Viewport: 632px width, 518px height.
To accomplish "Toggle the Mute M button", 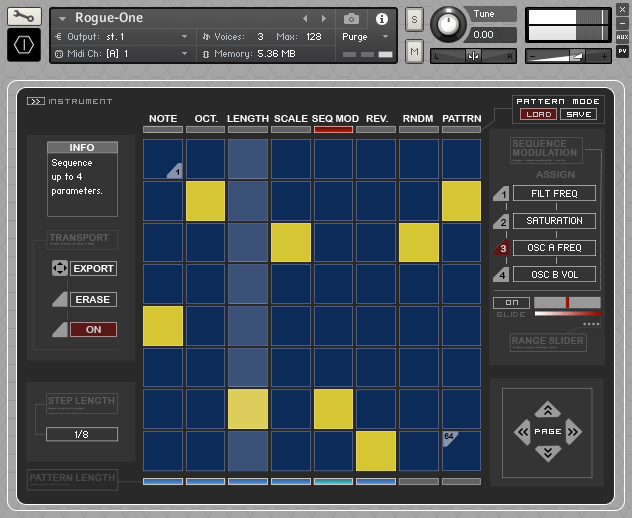I will 414,50.
